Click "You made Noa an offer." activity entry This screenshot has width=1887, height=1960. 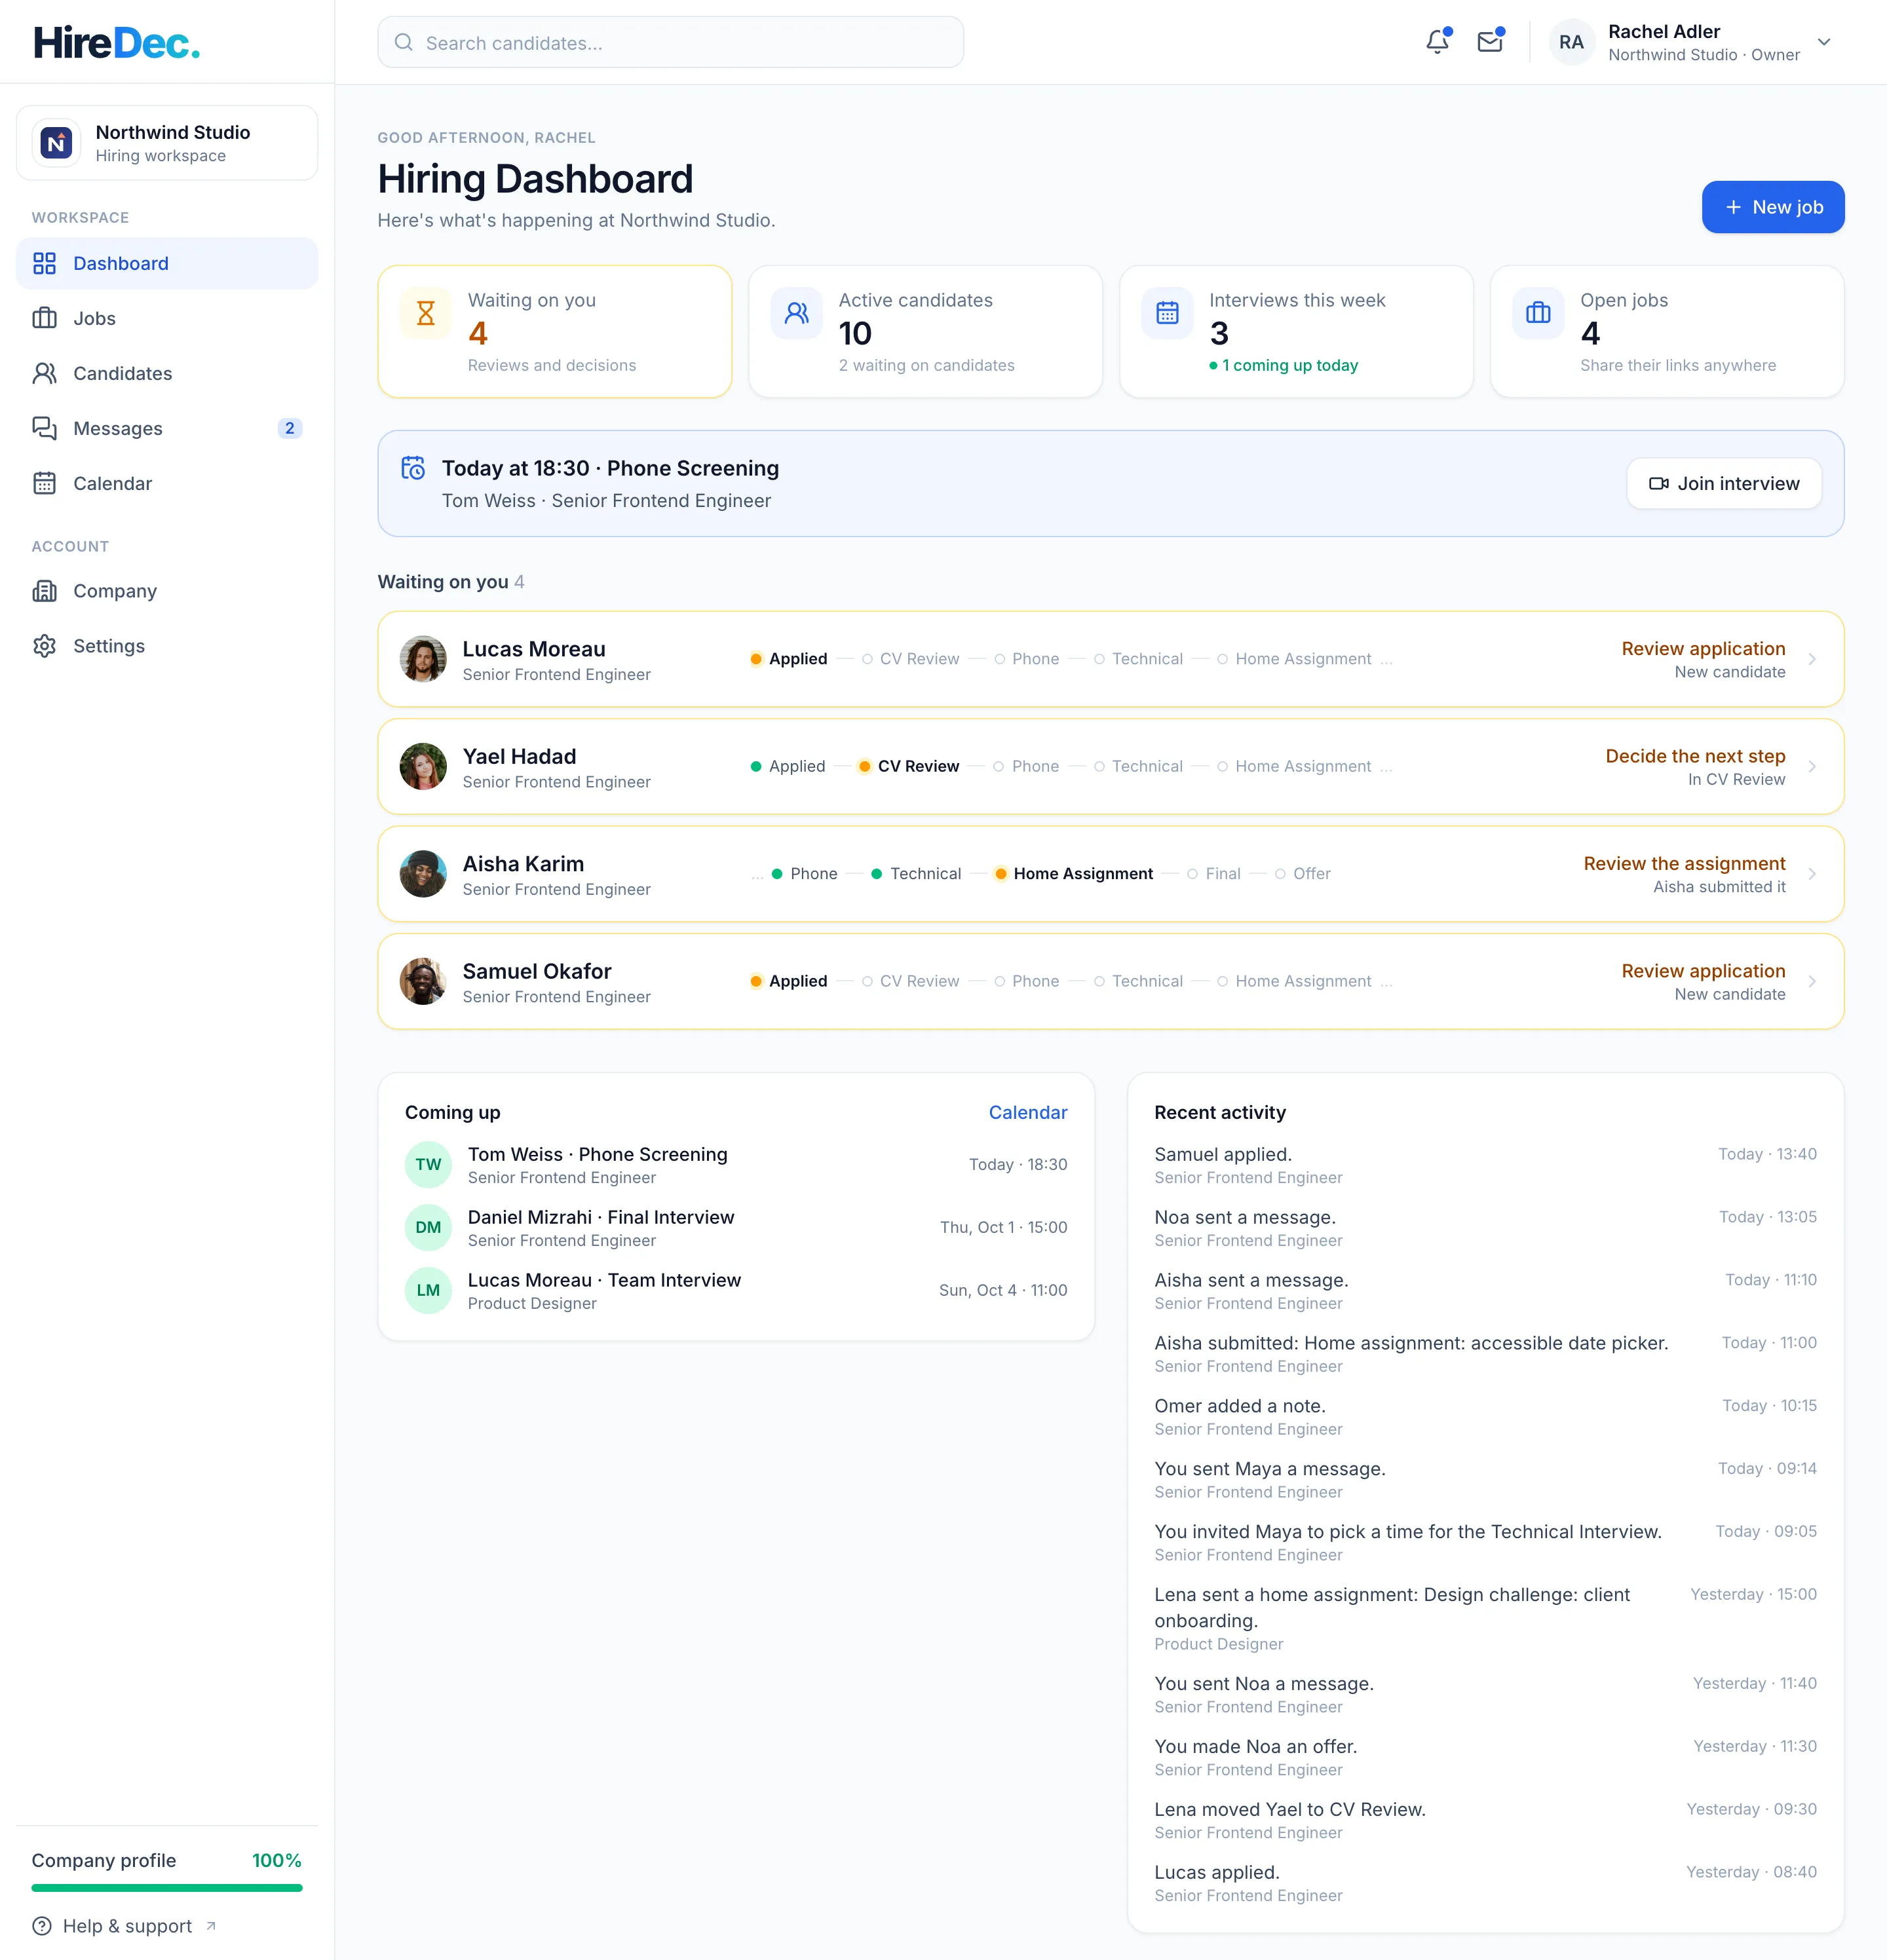pos(1485,1757)
